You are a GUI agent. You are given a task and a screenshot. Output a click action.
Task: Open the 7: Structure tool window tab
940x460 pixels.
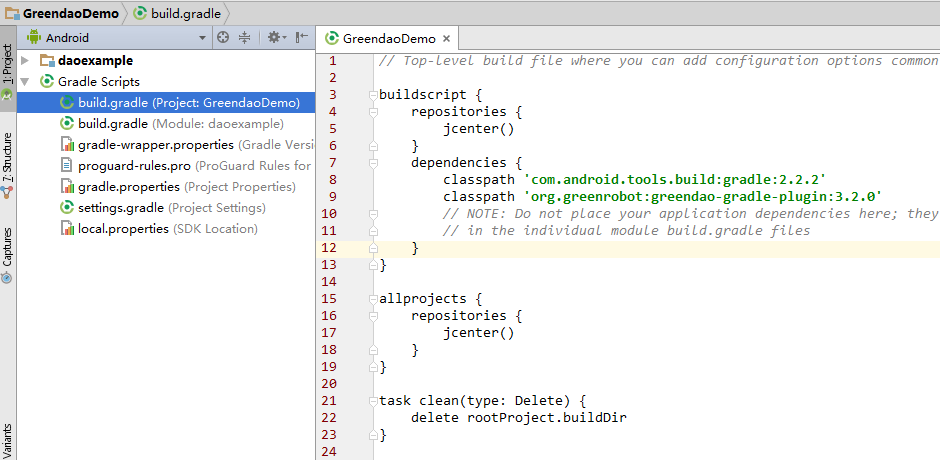pyautogui.click(x=8, y=165)
